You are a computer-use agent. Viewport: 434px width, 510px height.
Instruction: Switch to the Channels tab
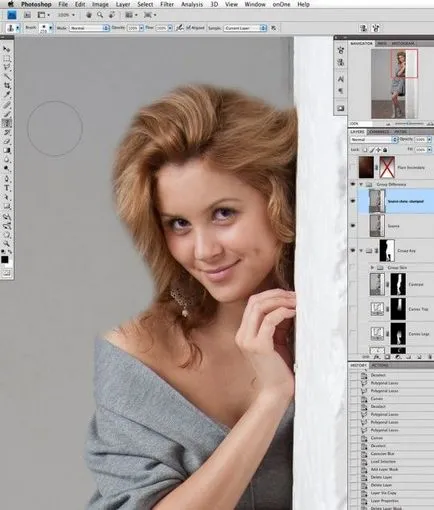[x=379, y=132]
